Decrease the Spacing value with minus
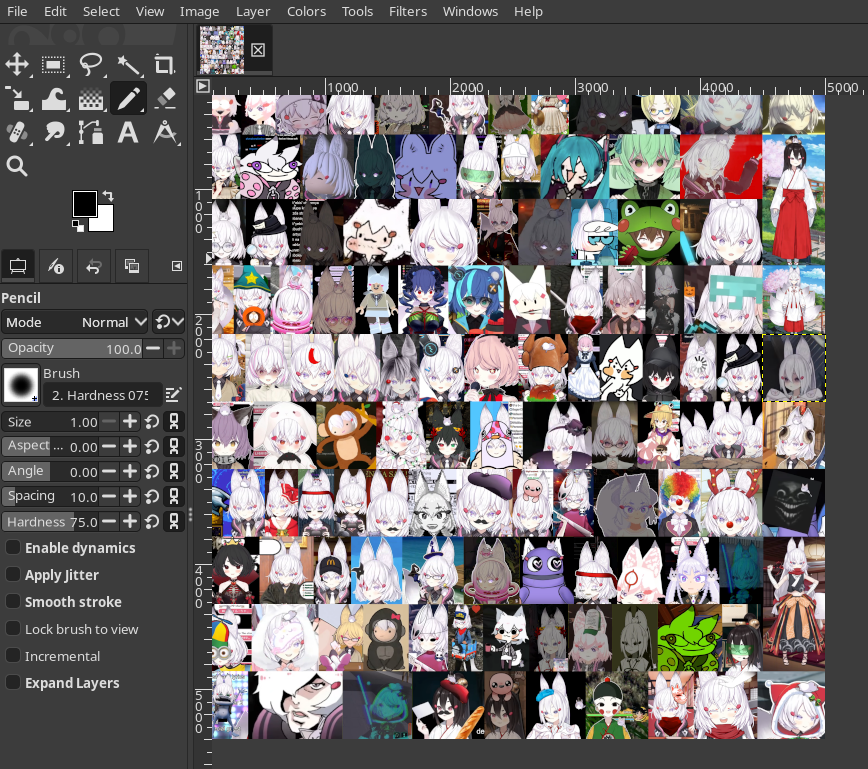Image resolution: width=868 pixels, height=769 pixels. 110,497
